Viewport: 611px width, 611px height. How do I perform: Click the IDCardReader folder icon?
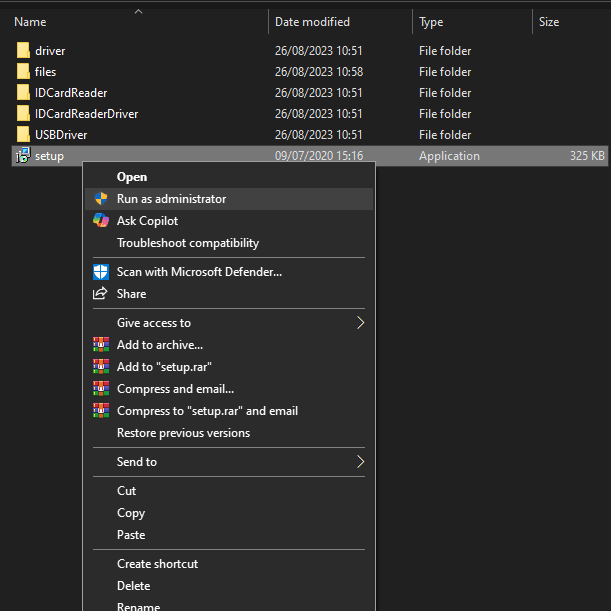click(x=23, y=93)
